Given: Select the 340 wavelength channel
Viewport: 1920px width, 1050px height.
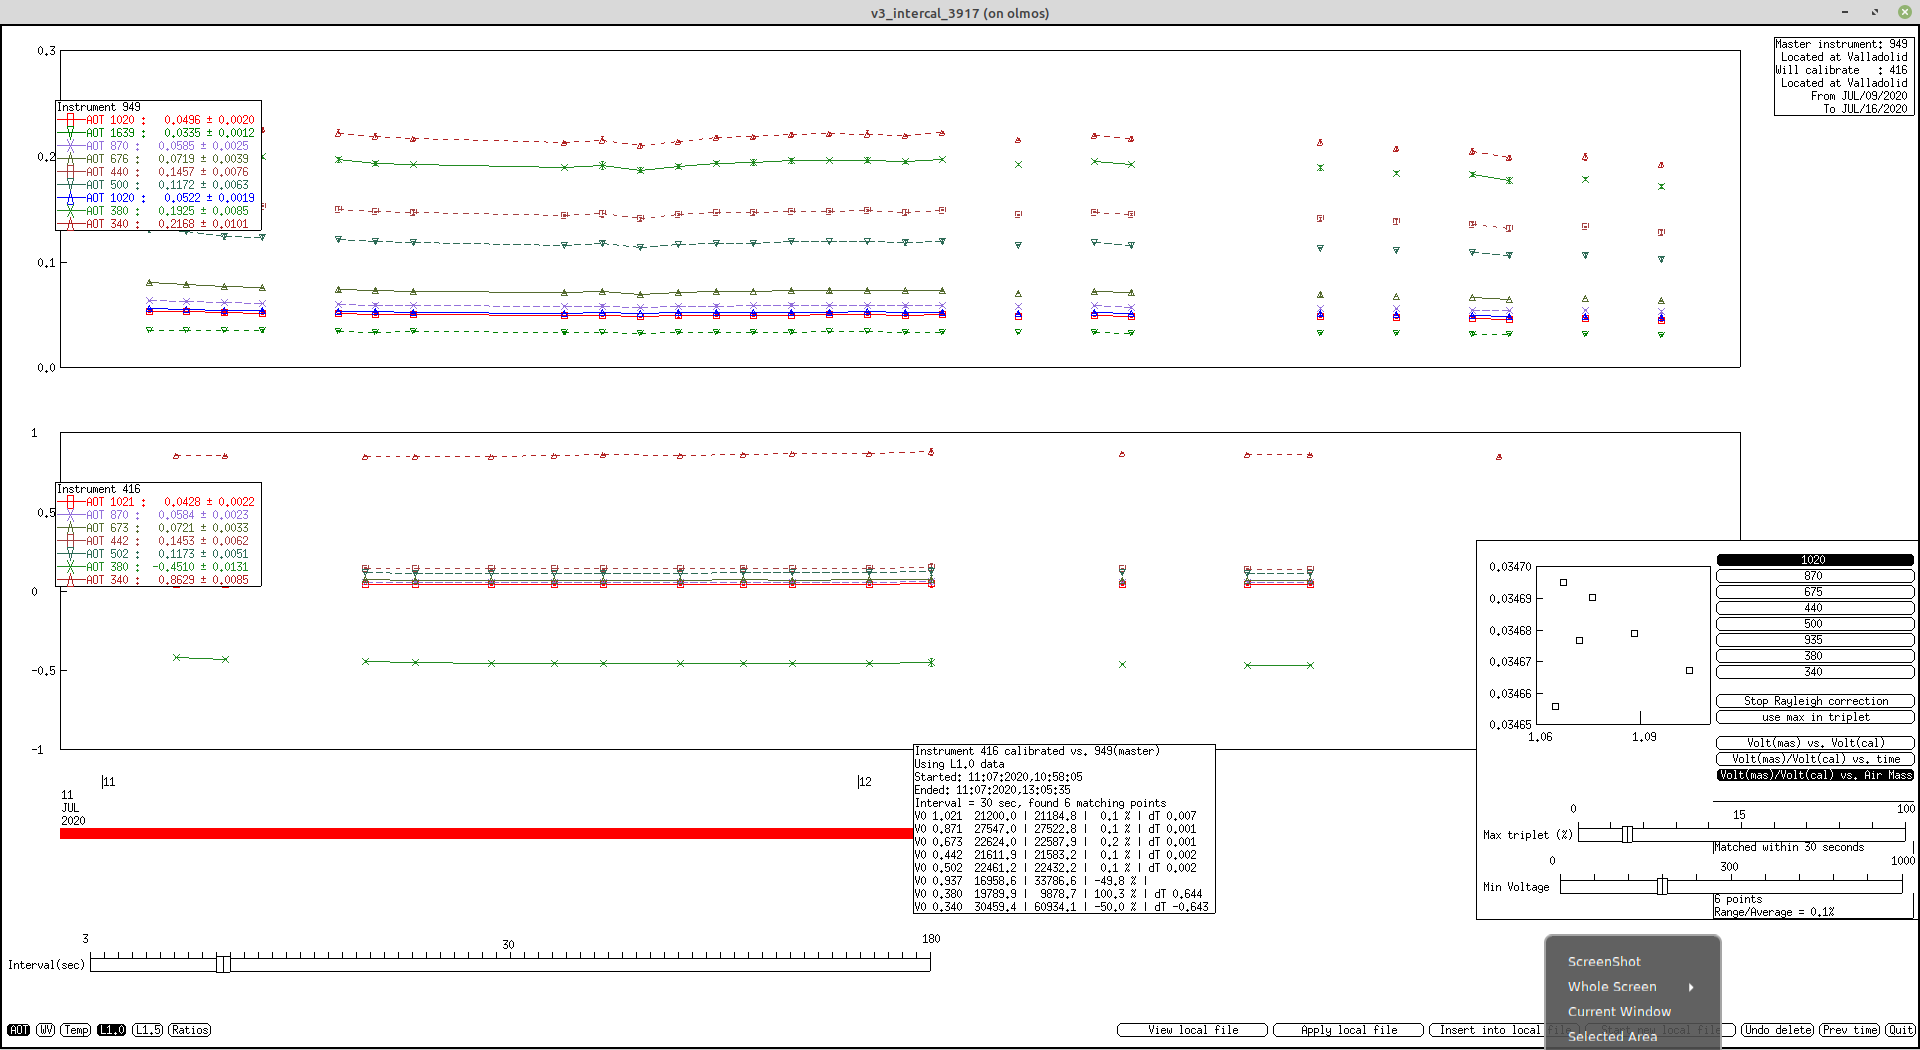Looking at the screenshot, I should (1815, 672).
